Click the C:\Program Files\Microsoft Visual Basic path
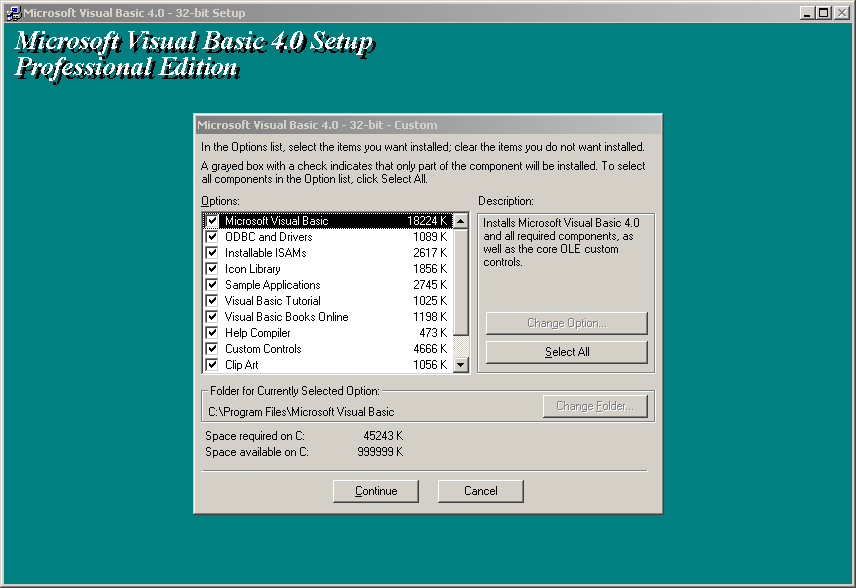Viewport: 856px width, 588px height. pyautogui.click(x=301, y=412)
